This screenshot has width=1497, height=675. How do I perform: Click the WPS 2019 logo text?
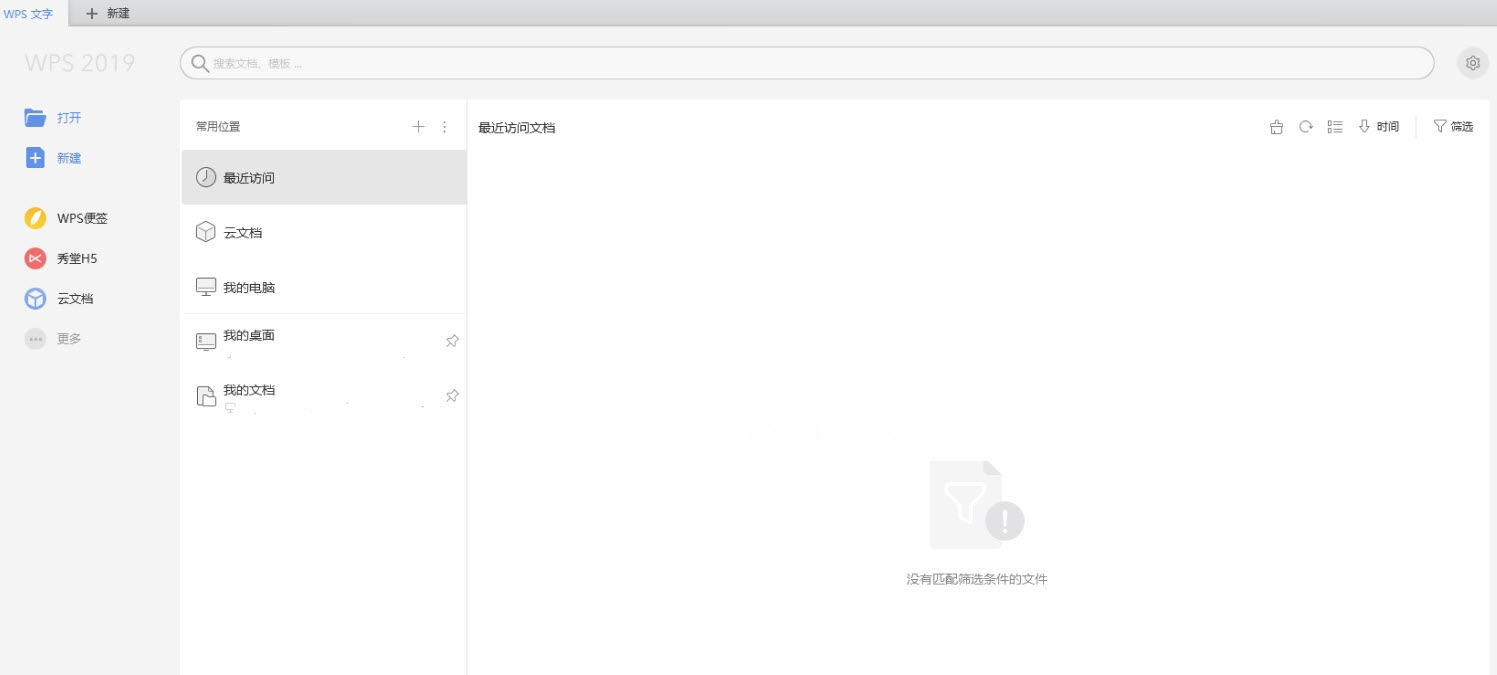point(80,63)
